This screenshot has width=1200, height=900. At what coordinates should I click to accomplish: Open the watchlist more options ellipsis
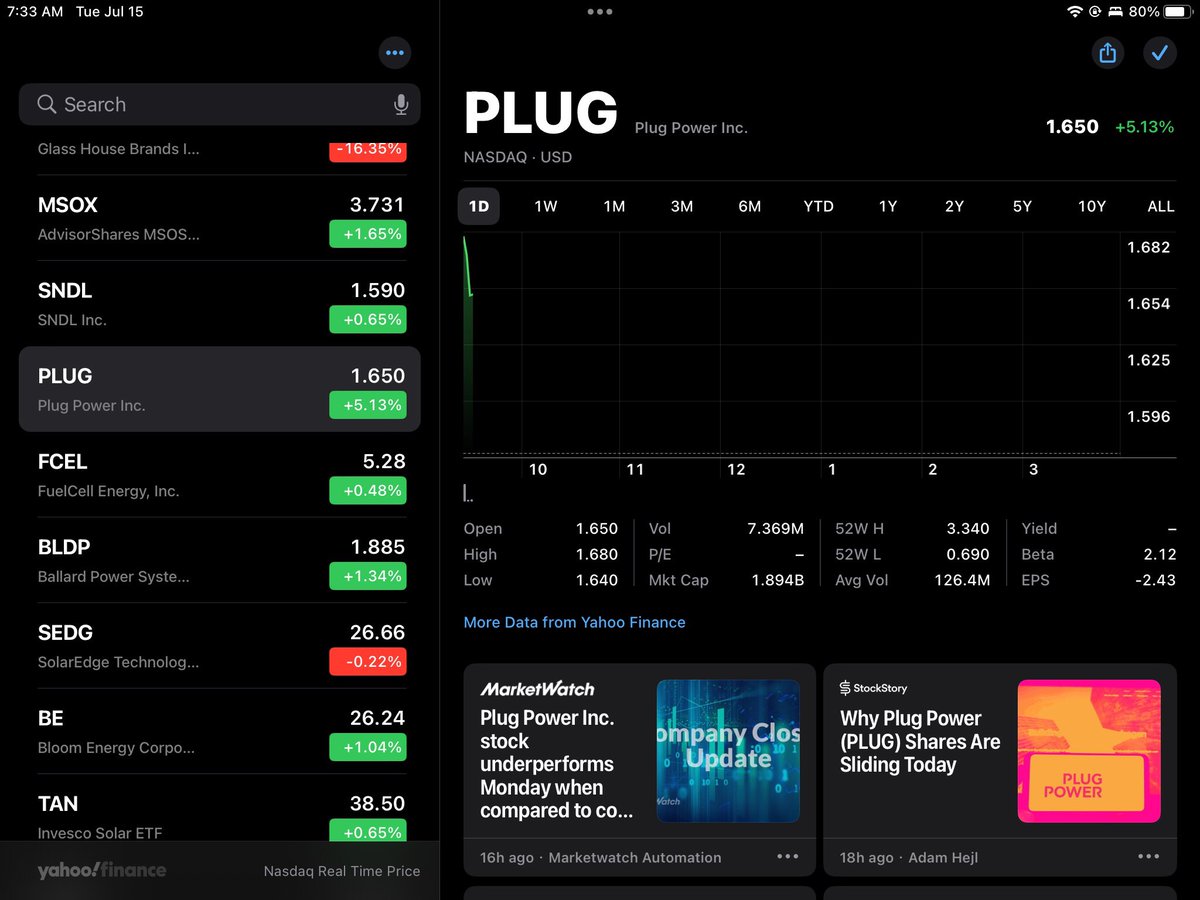click(x=395, y=53)
